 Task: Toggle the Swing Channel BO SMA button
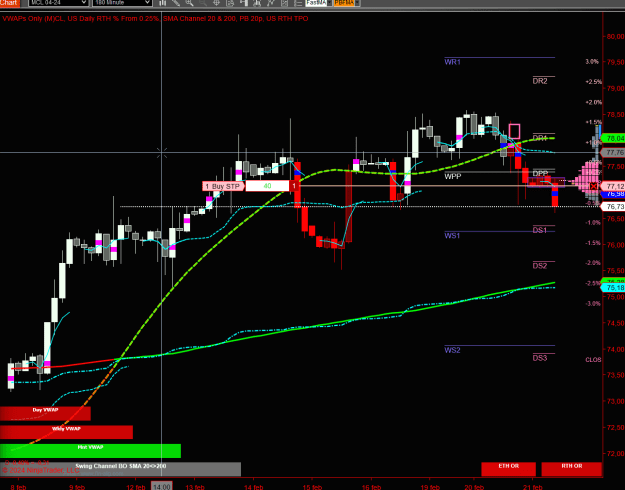point(120,469)
